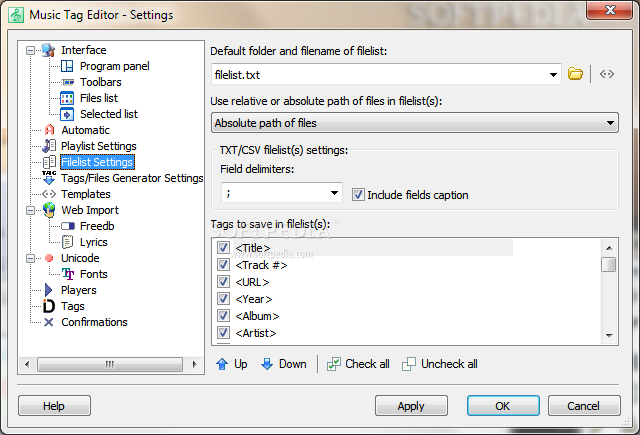Click the Freedb icon
Viewport: 640px width, 435px height.
[68, 226]
